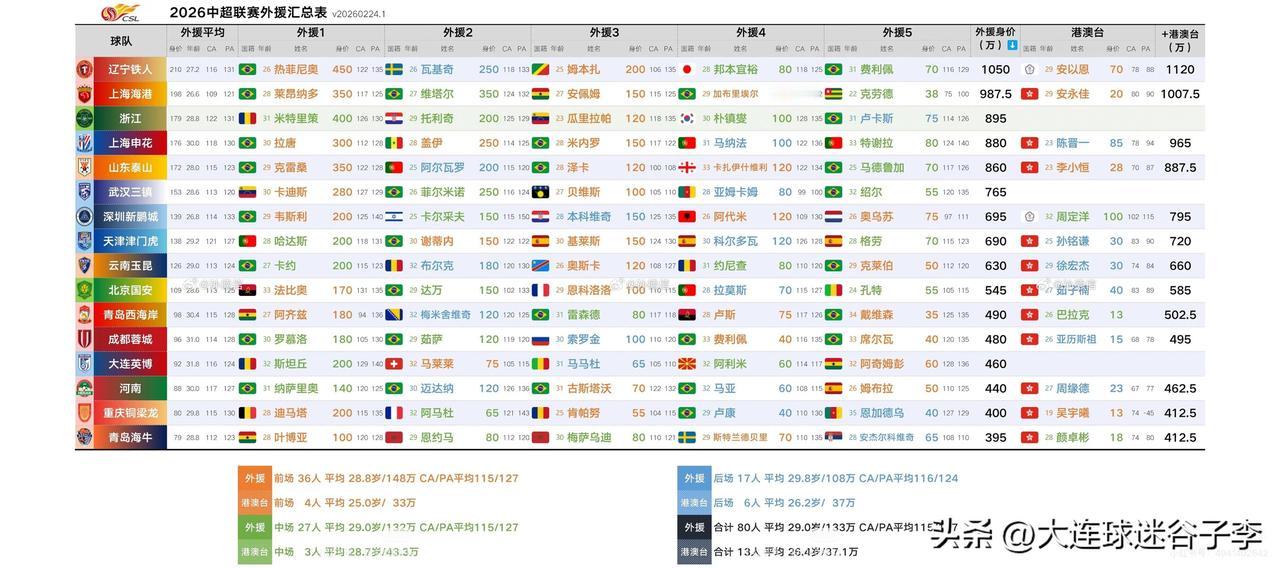The height and width of the screenshot is (568, 1280).
Task: Click the total value 1050 for 辽宁铁人
Action: click(995, 69)
